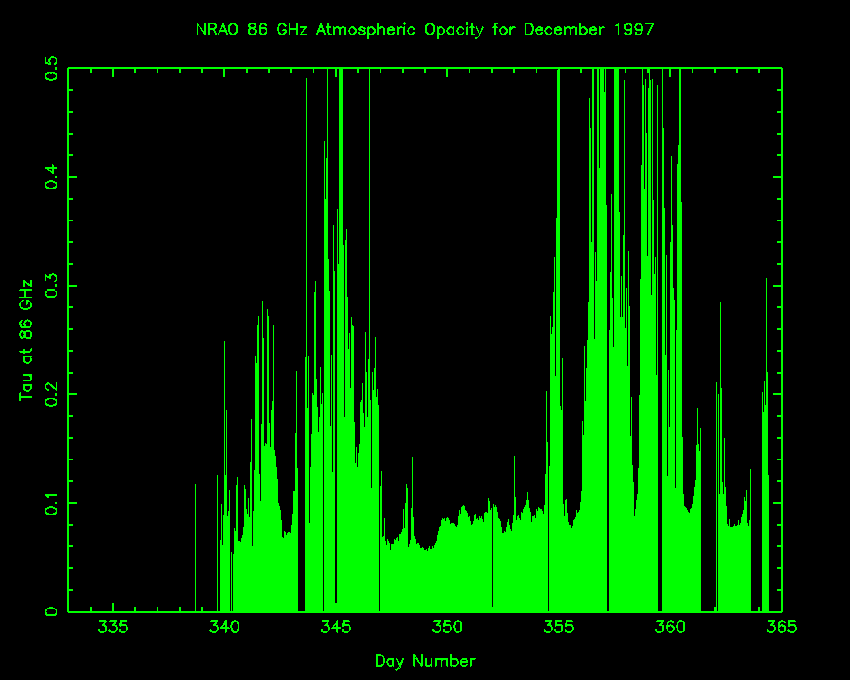
Task: Click the 'Day Number' x-axis label
Action: 425,661
